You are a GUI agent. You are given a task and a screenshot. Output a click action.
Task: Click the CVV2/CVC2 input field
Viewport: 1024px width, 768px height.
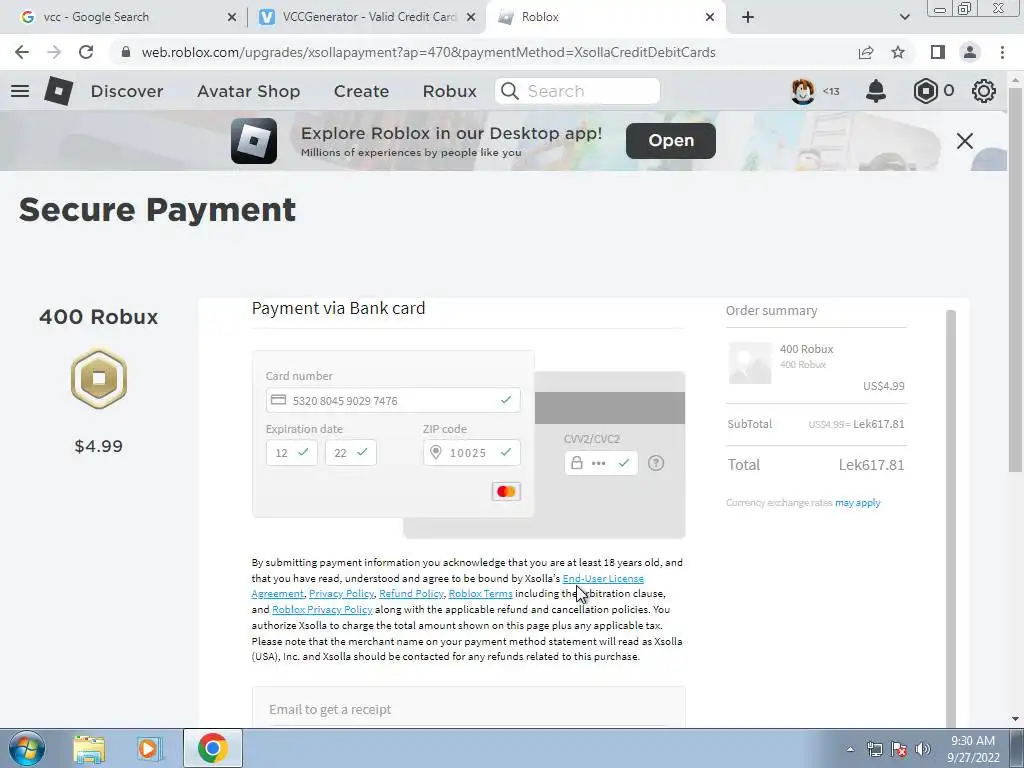pos(601,463)
